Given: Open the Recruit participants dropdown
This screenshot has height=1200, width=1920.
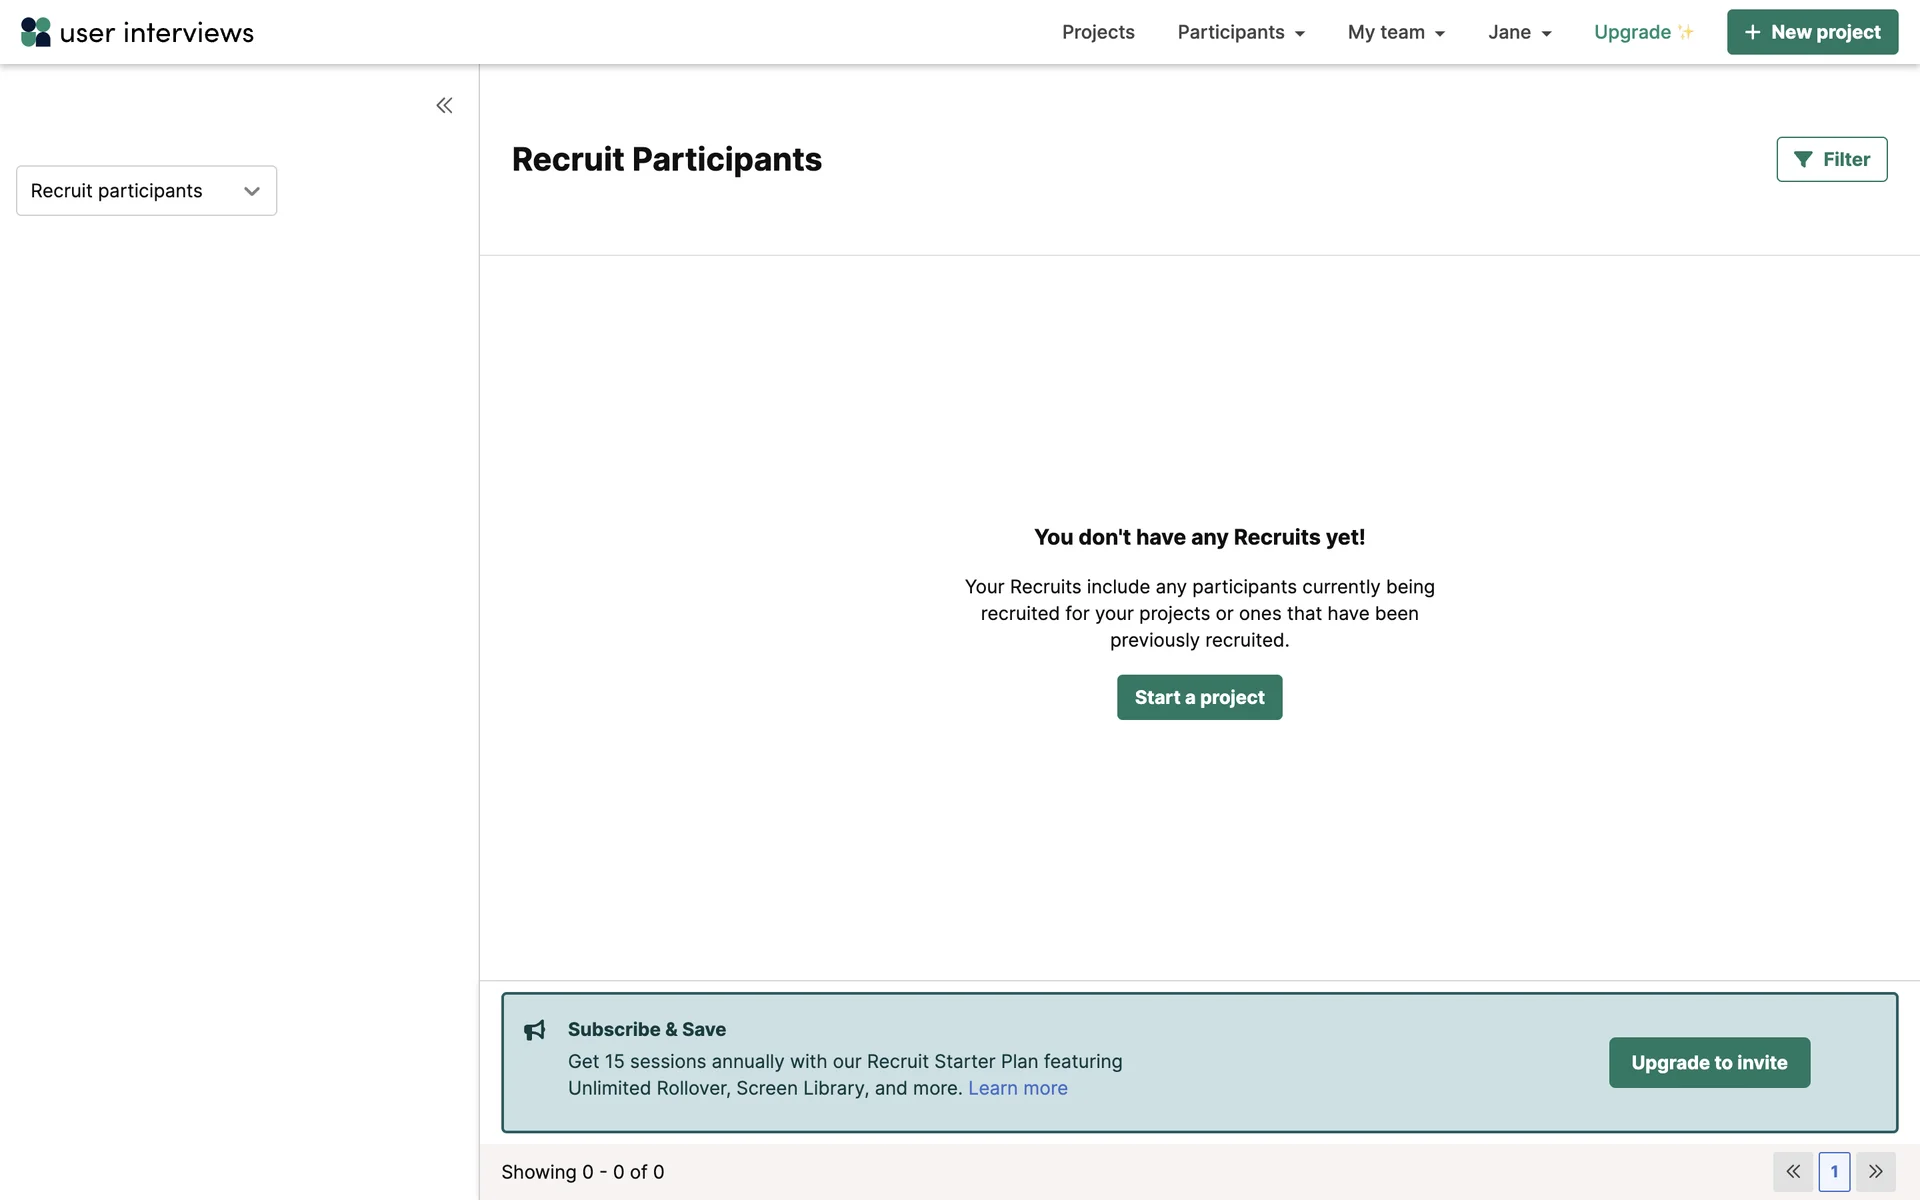Looking at the screenshot, I should [146, 191].
